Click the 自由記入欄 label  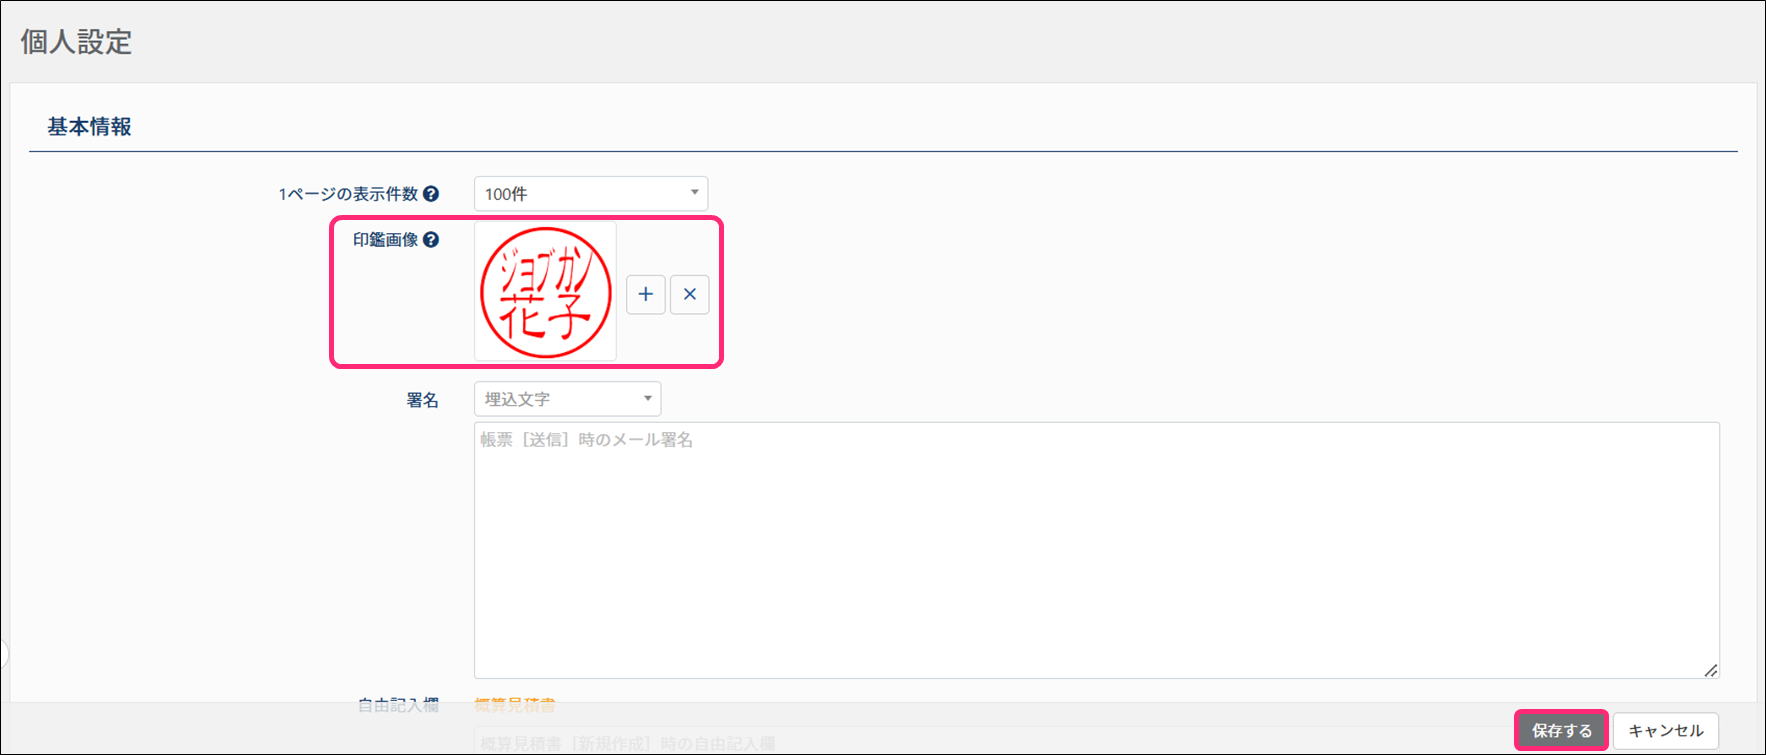[398, 705]
